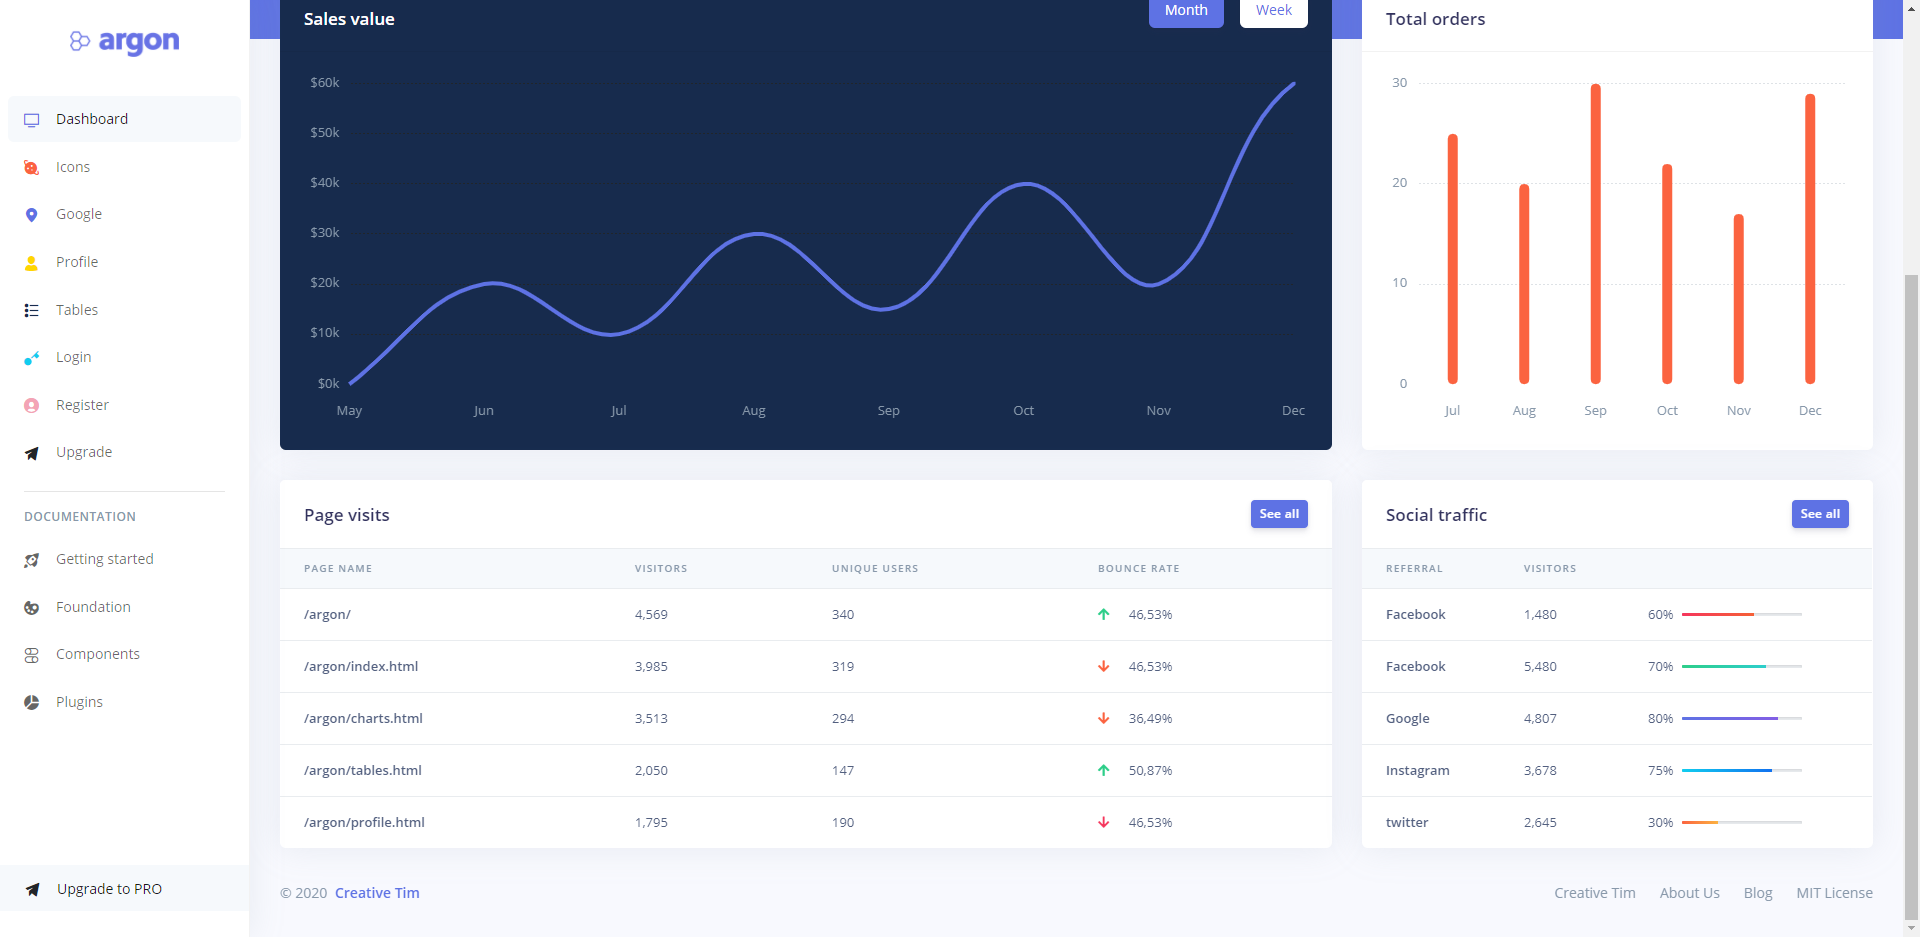
Task: Click the Dashboard monitor icon
Action: coord(32,120)
